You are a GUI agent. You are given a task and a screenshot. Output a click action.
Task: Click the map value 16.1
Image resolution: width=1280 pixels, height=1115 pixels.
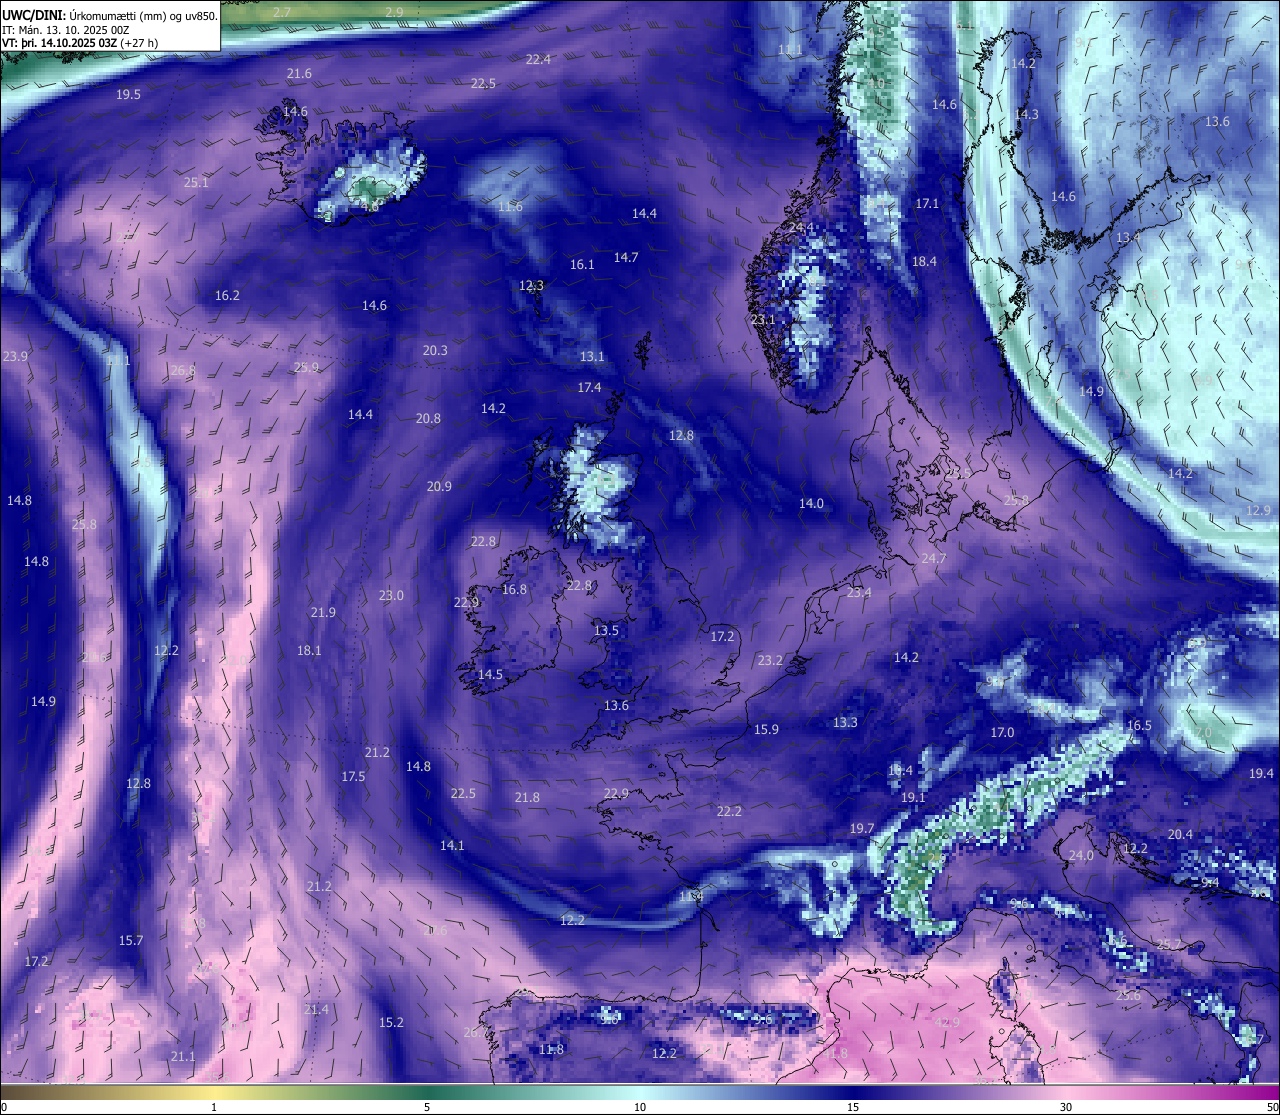click(582, 265)
